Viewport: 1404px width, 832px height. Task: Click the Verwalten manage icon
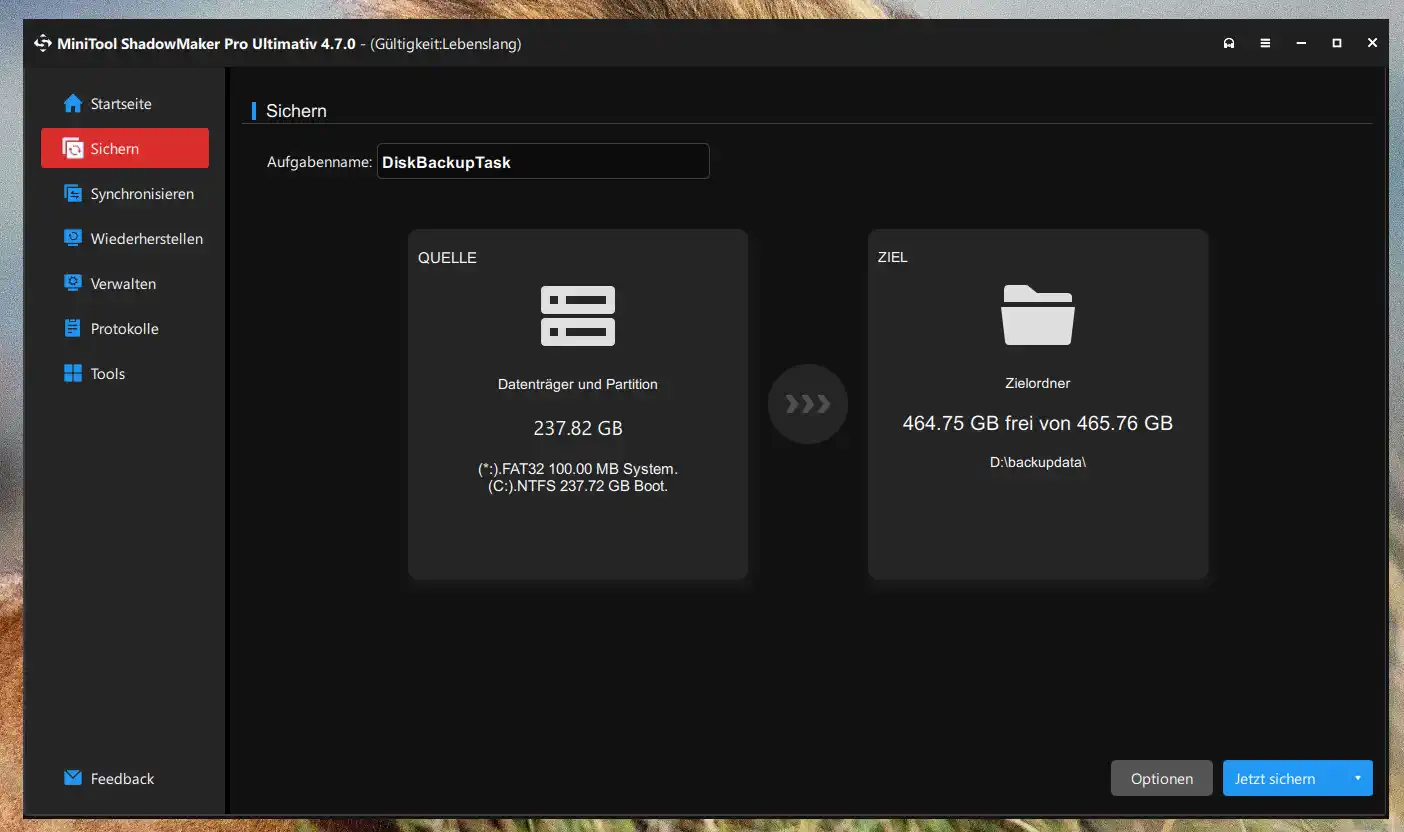coord(72,284)
